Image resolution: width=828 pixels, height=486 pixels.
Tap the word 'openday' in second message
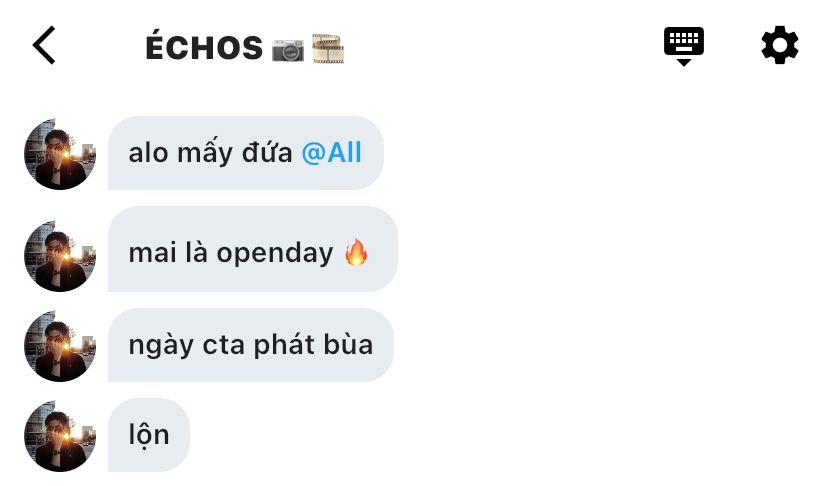[275, 254]
